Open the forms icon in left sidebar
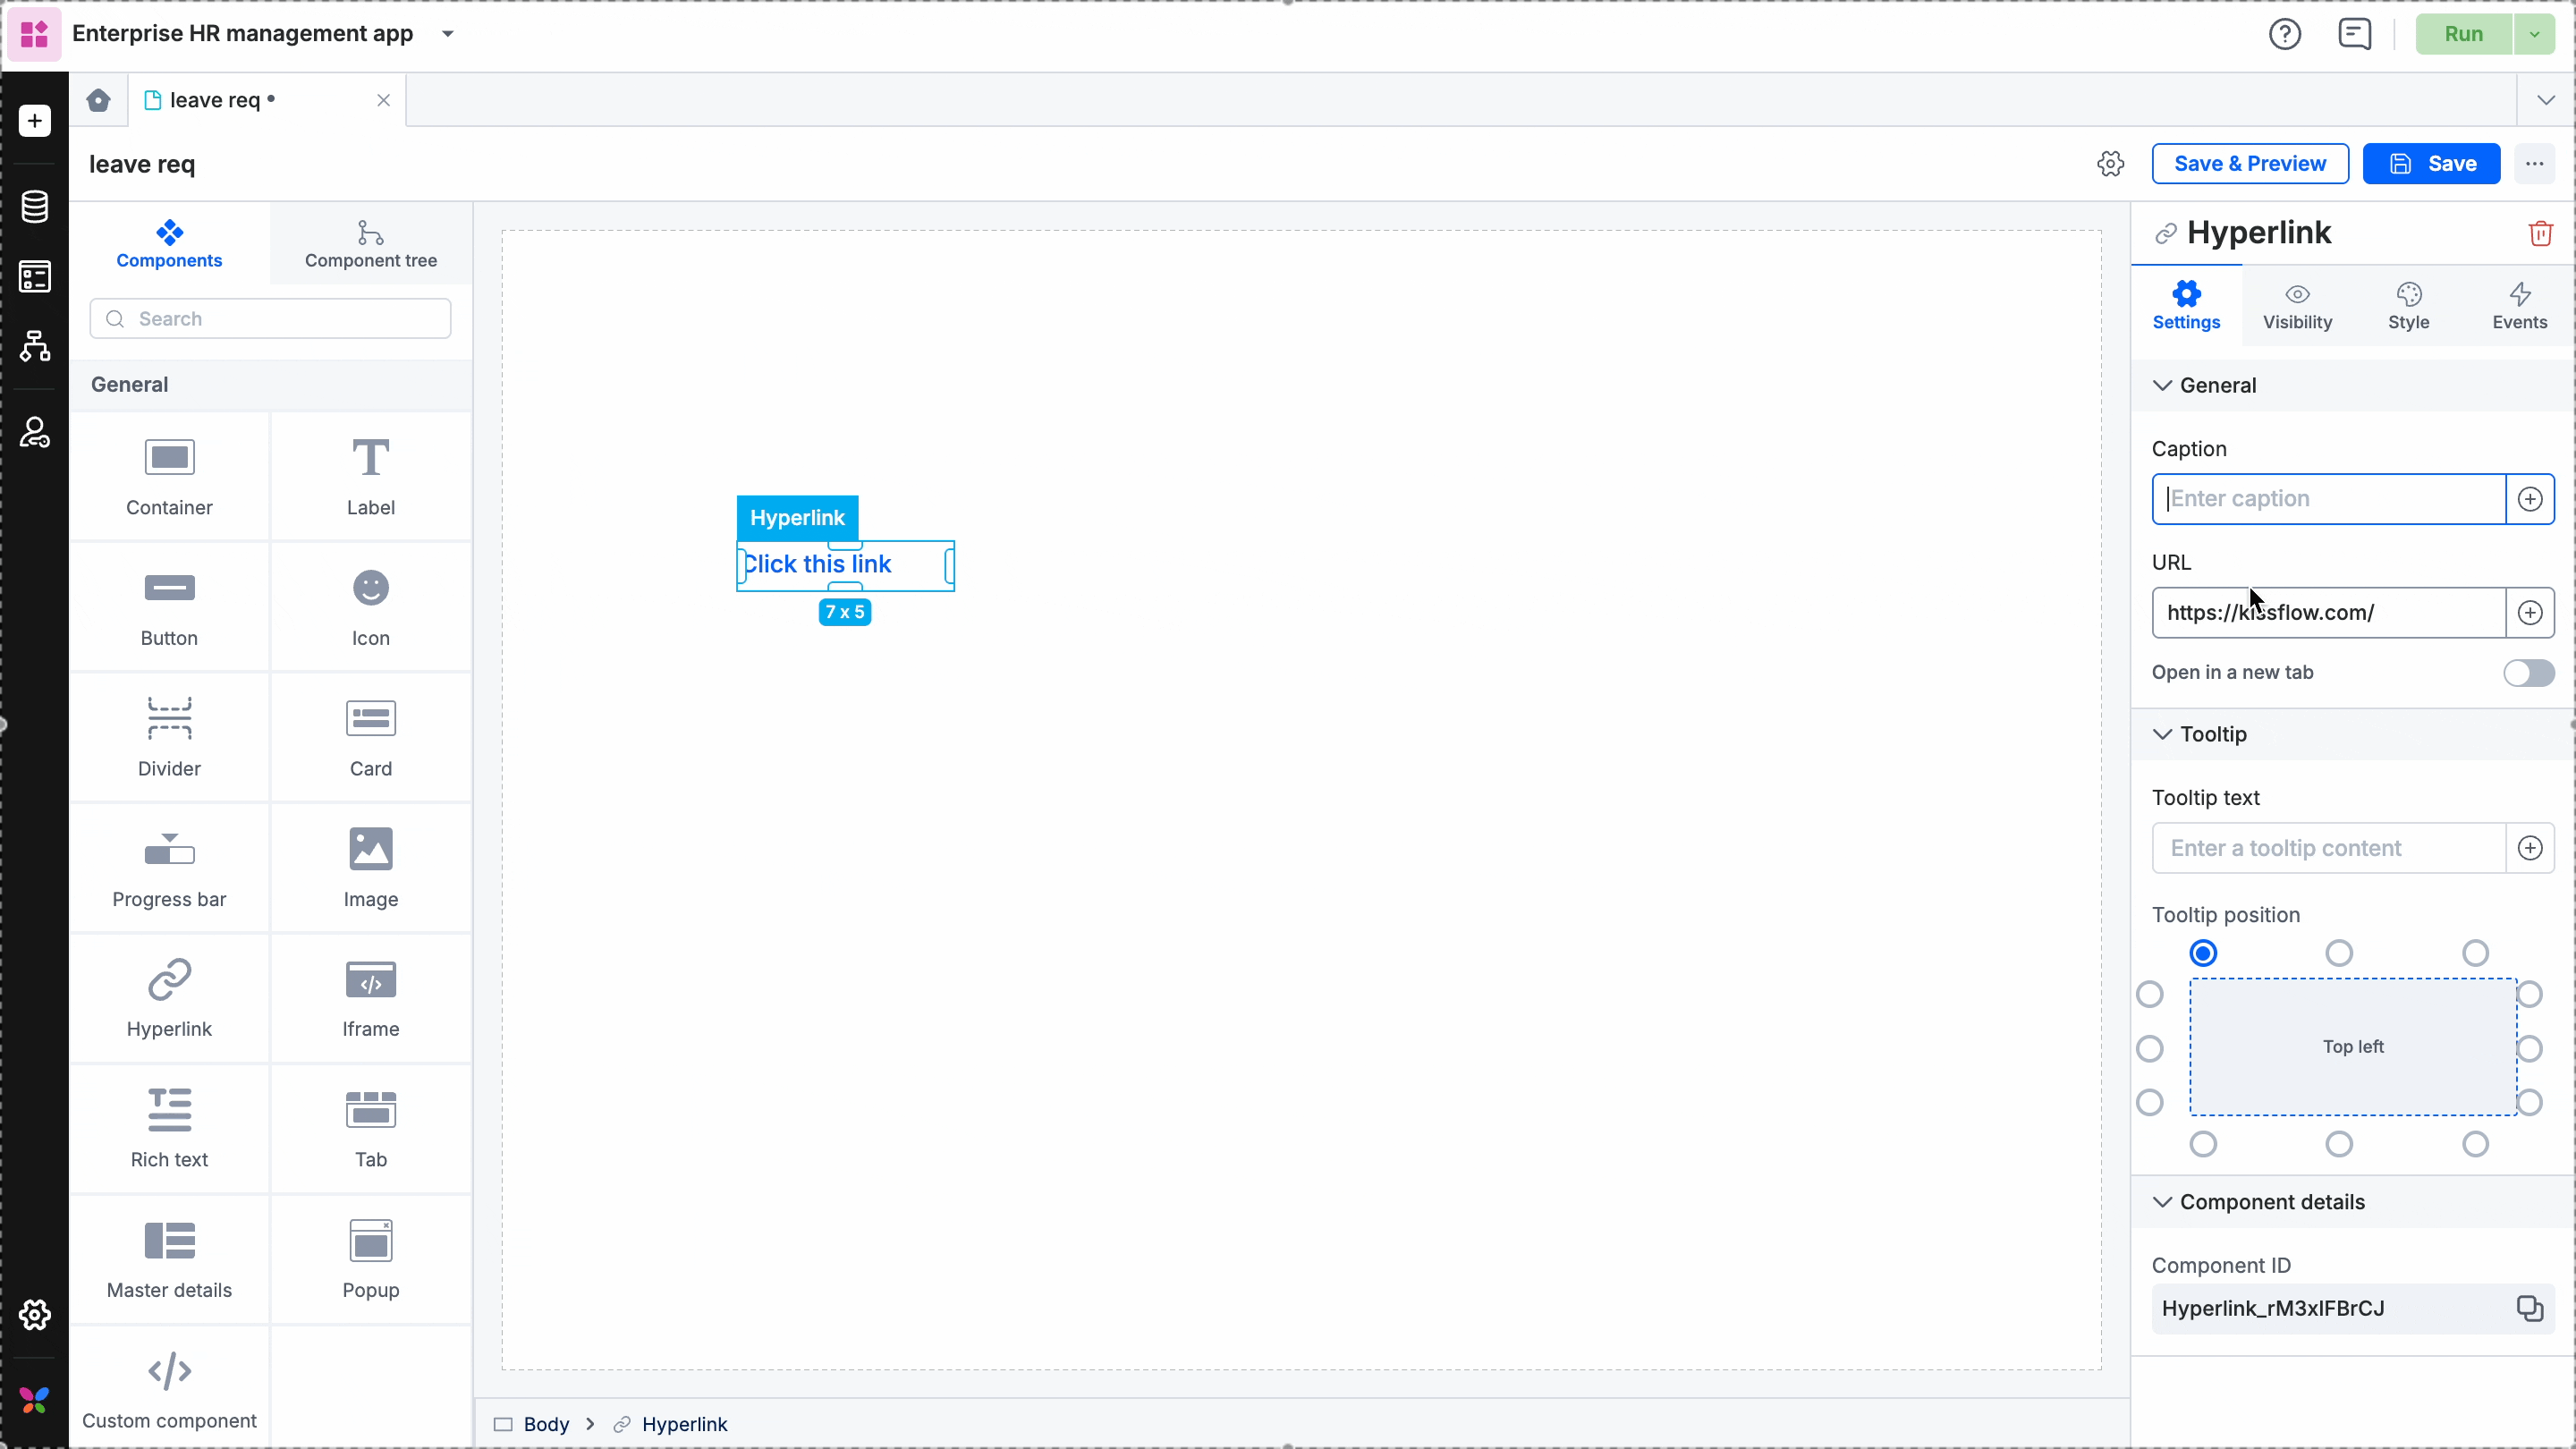Viewport: 2576px width, 1449px height. point(35,277)
